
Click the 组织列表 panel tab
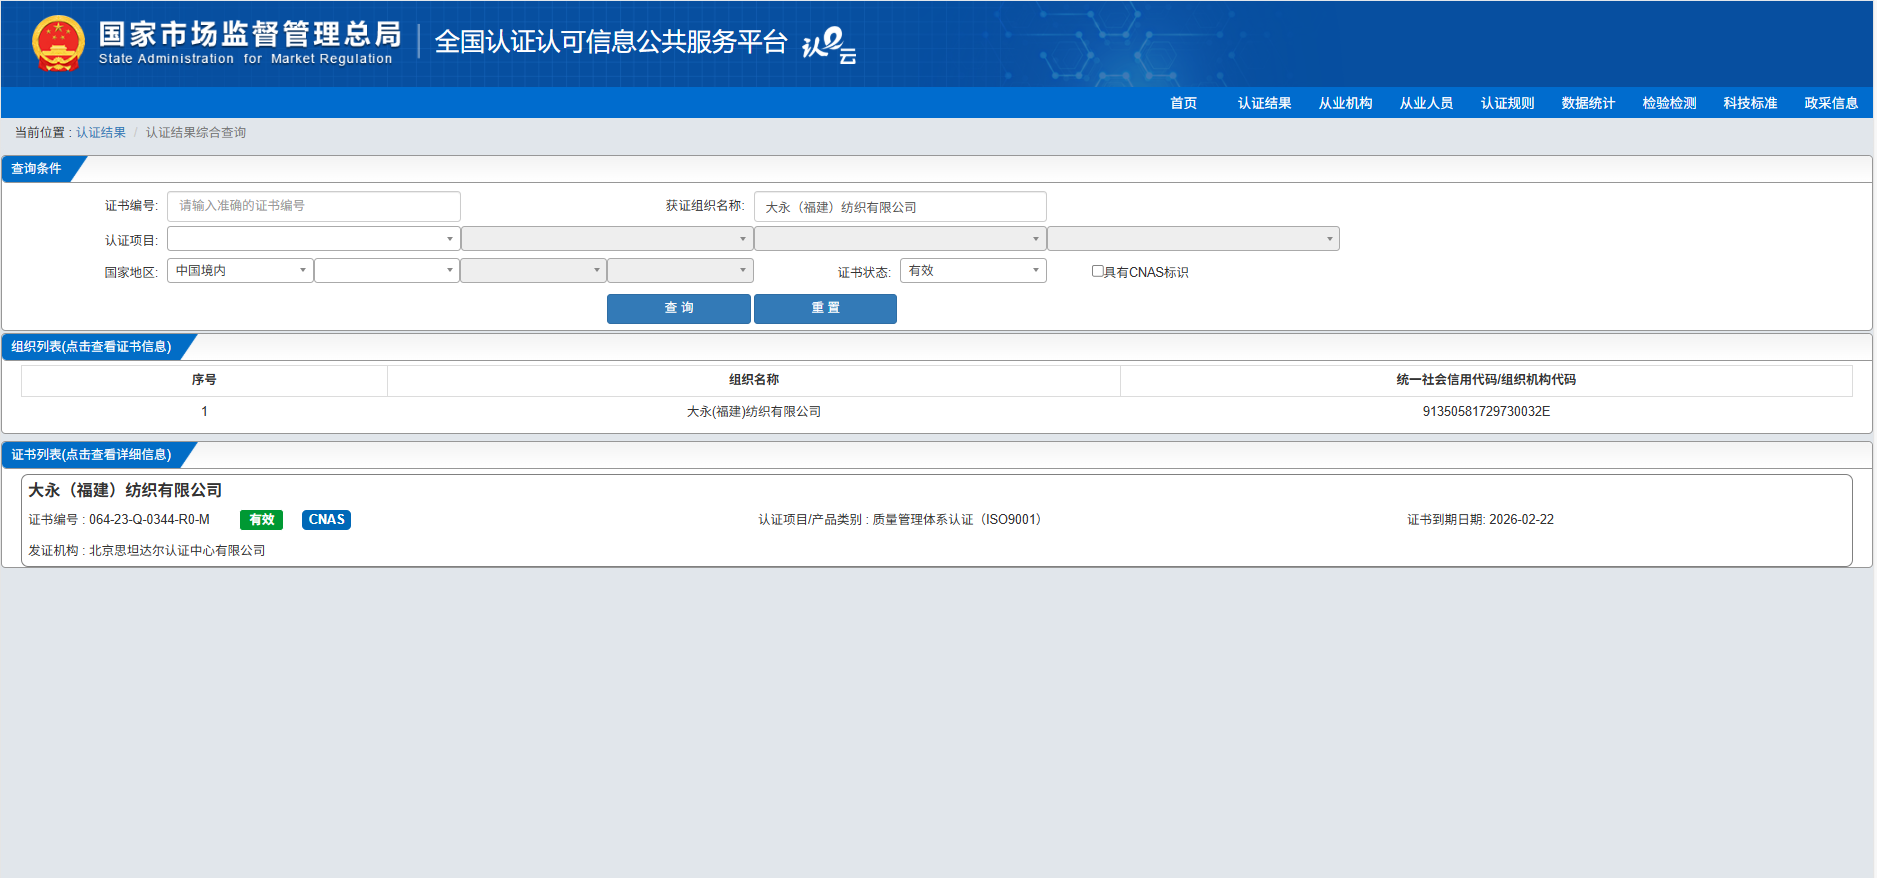pos(91,347)
